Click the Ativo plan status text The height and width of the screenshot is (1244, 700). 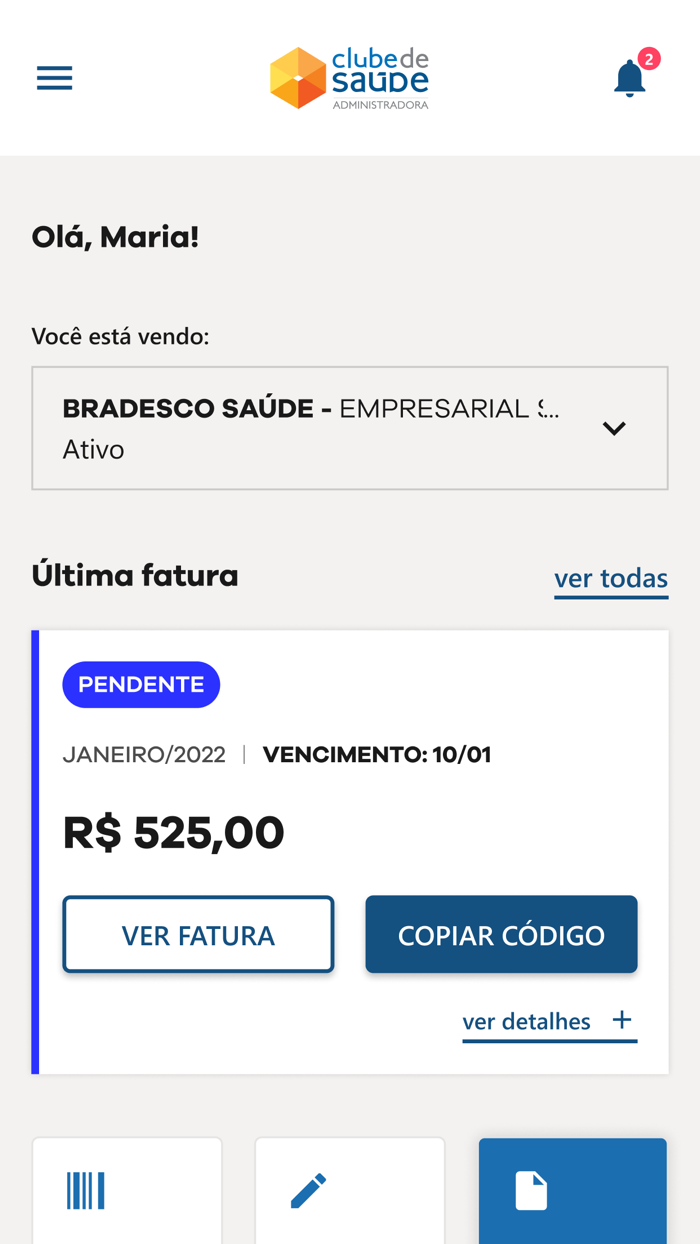(x=93, y=449)
